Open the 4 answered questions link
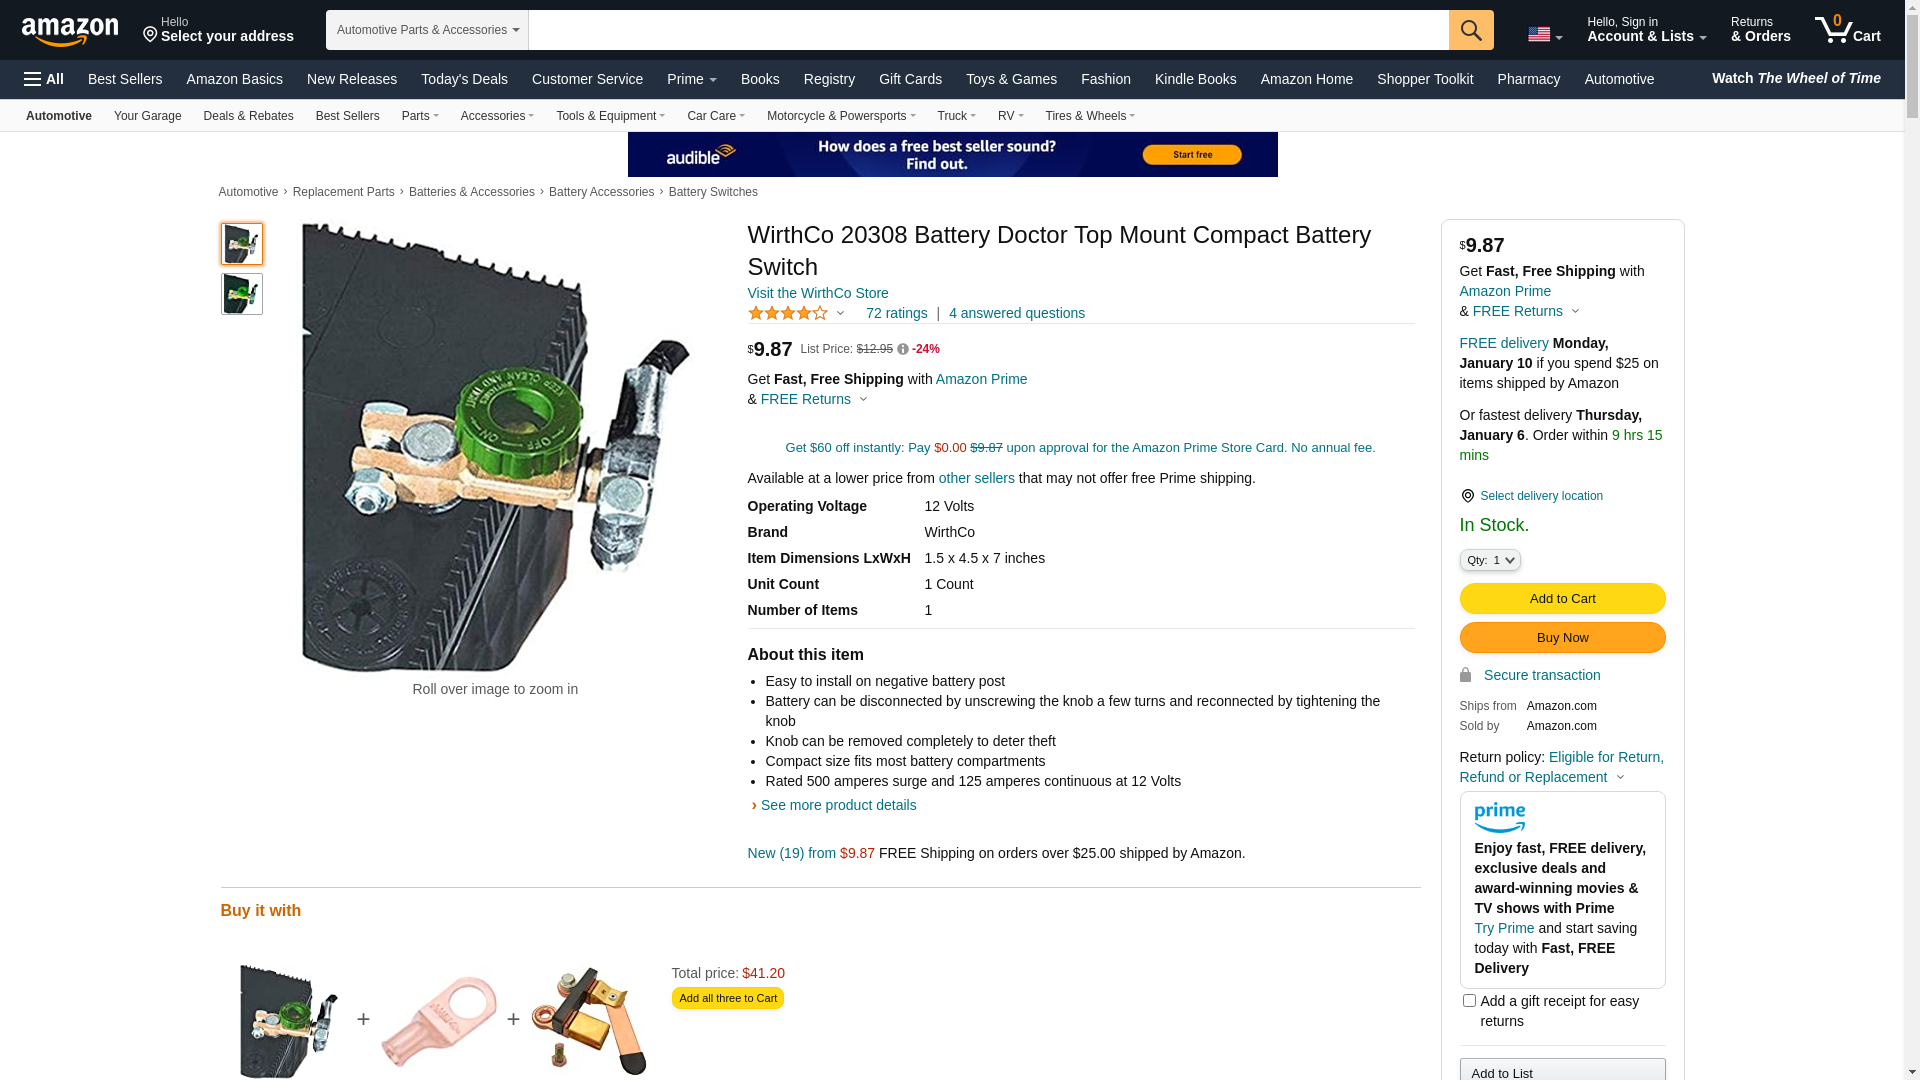The image size is (1920, 1080). coord(1017,313)
